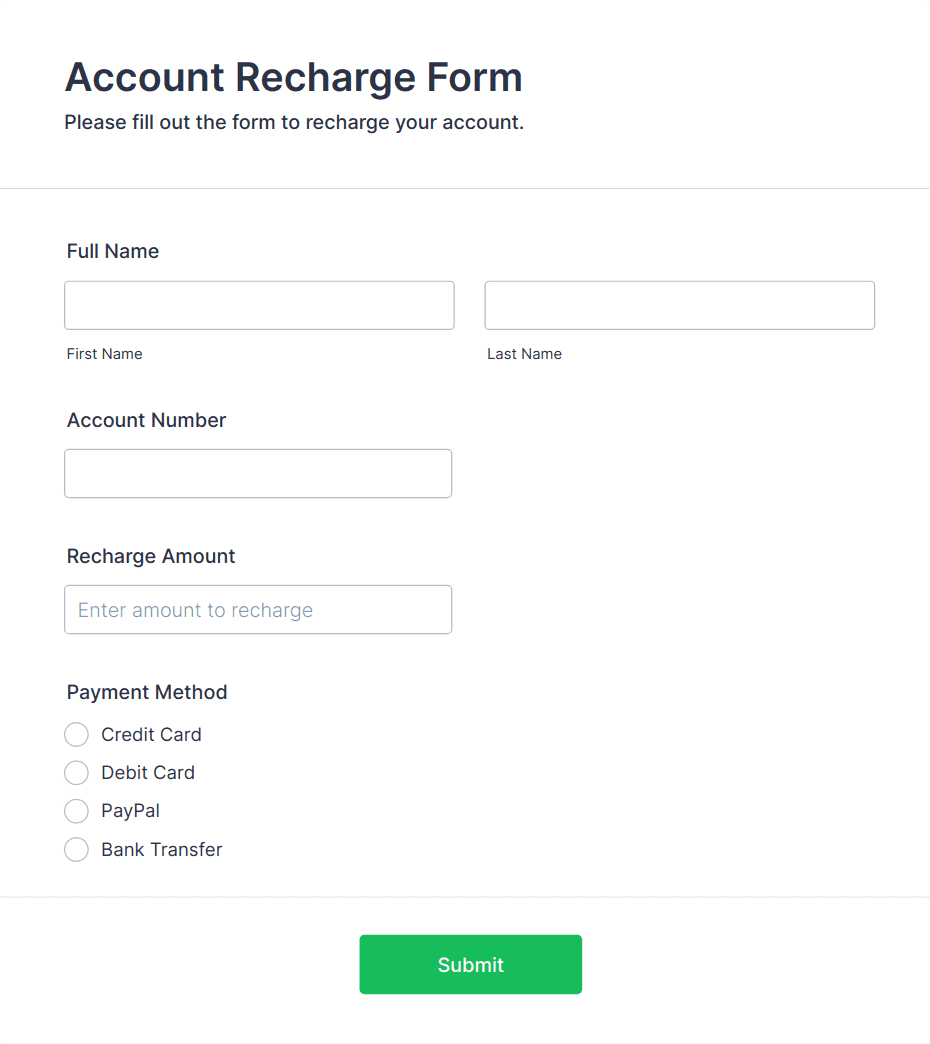This screenshot has width=930, height=1044.
Task: Click the Account Recharge Form title
Action: pyautogui.click(x=293, y=77)
